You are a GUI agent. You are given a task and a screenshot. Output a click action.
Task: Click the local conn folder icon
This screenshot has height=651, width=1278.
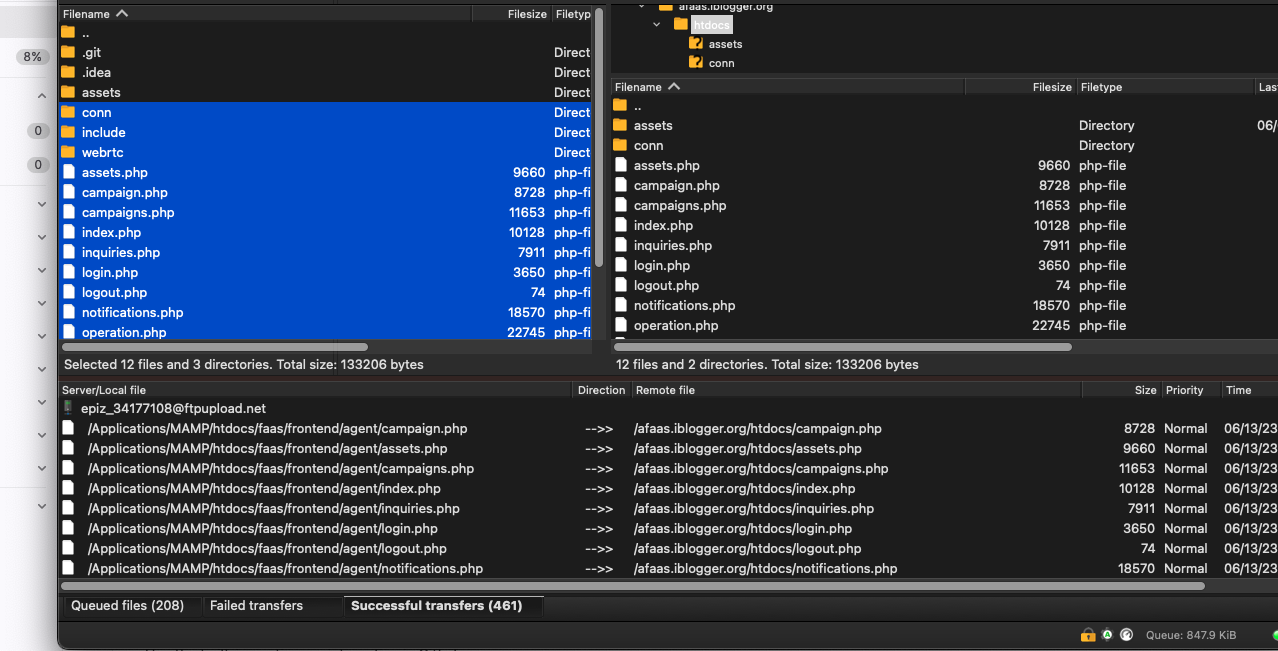pos(68,112)
